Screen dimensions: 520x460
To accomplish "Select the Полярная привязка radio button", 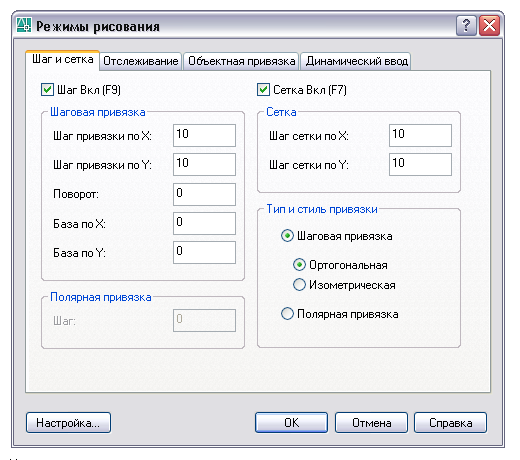I will click(287, 314).
